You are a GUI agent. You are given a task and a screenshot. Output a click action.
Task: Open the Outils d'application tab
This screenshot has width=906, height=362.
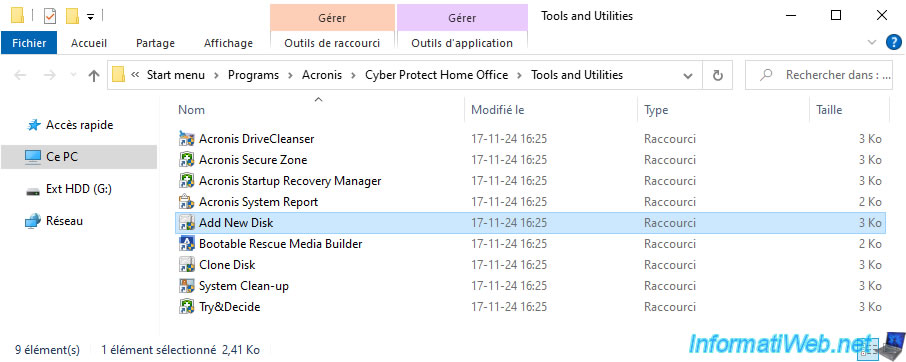pyautogui.click(x=462, y=43)
